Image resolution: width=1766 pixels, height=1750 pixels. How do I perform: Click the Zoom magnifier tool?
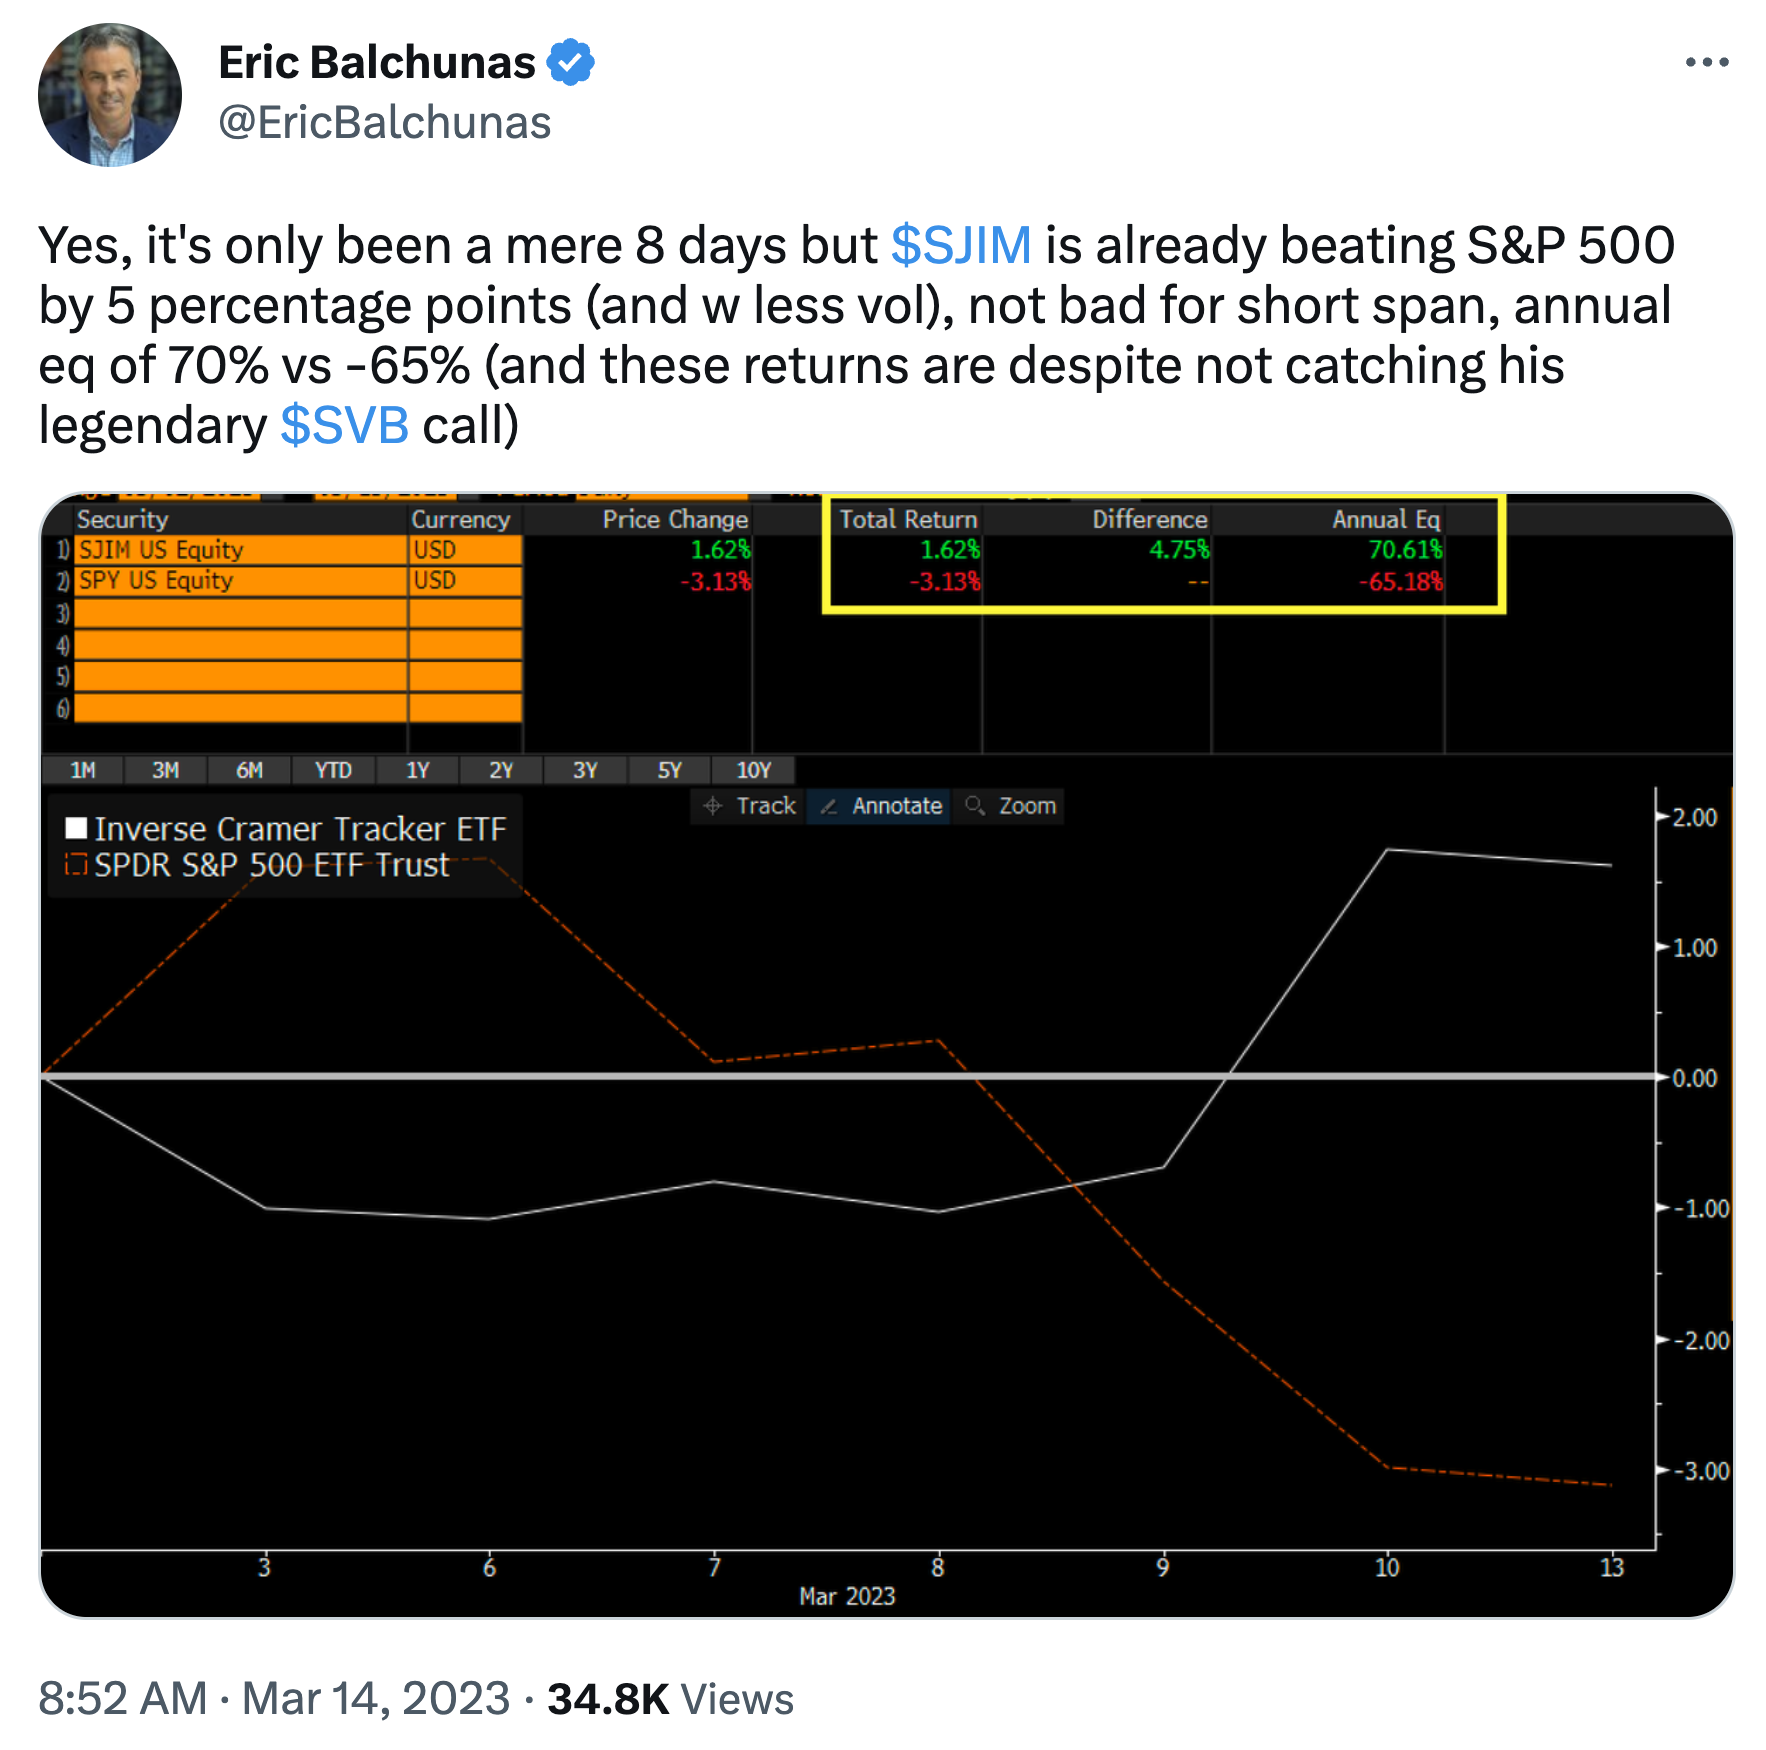(1010, 806)
